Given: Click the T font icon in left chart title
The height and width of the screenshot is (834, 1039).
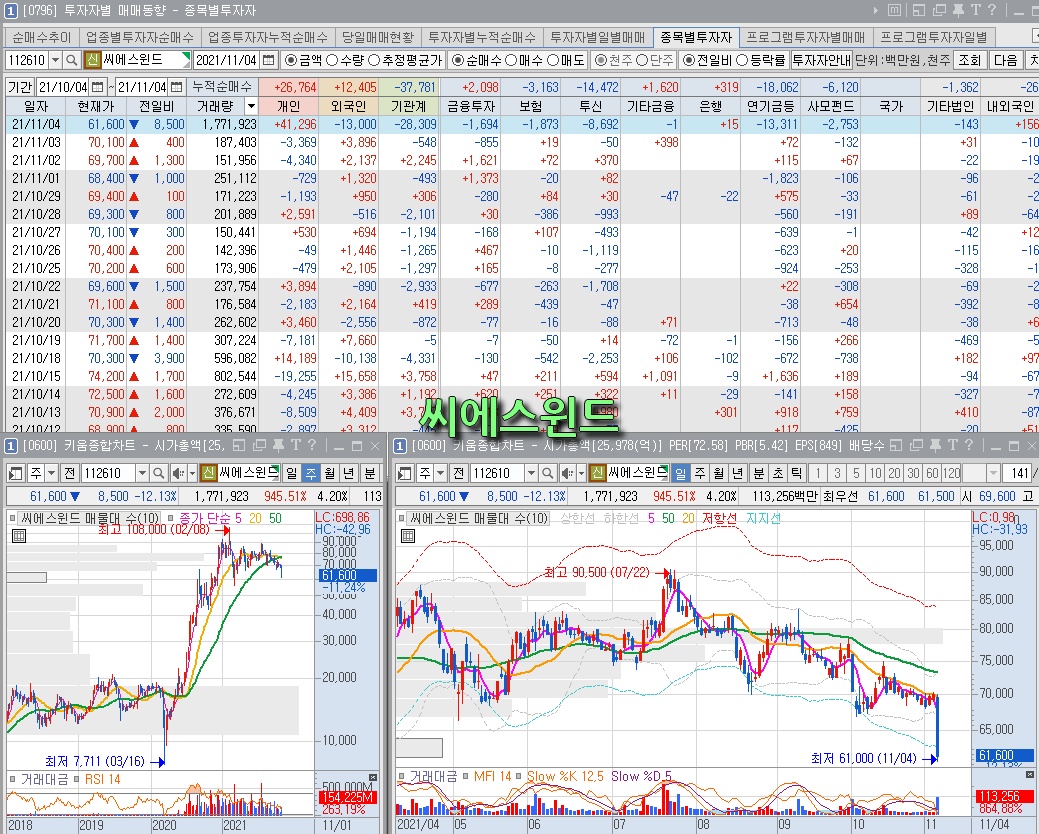Looking at the screenshot, I should coord(295,445).
